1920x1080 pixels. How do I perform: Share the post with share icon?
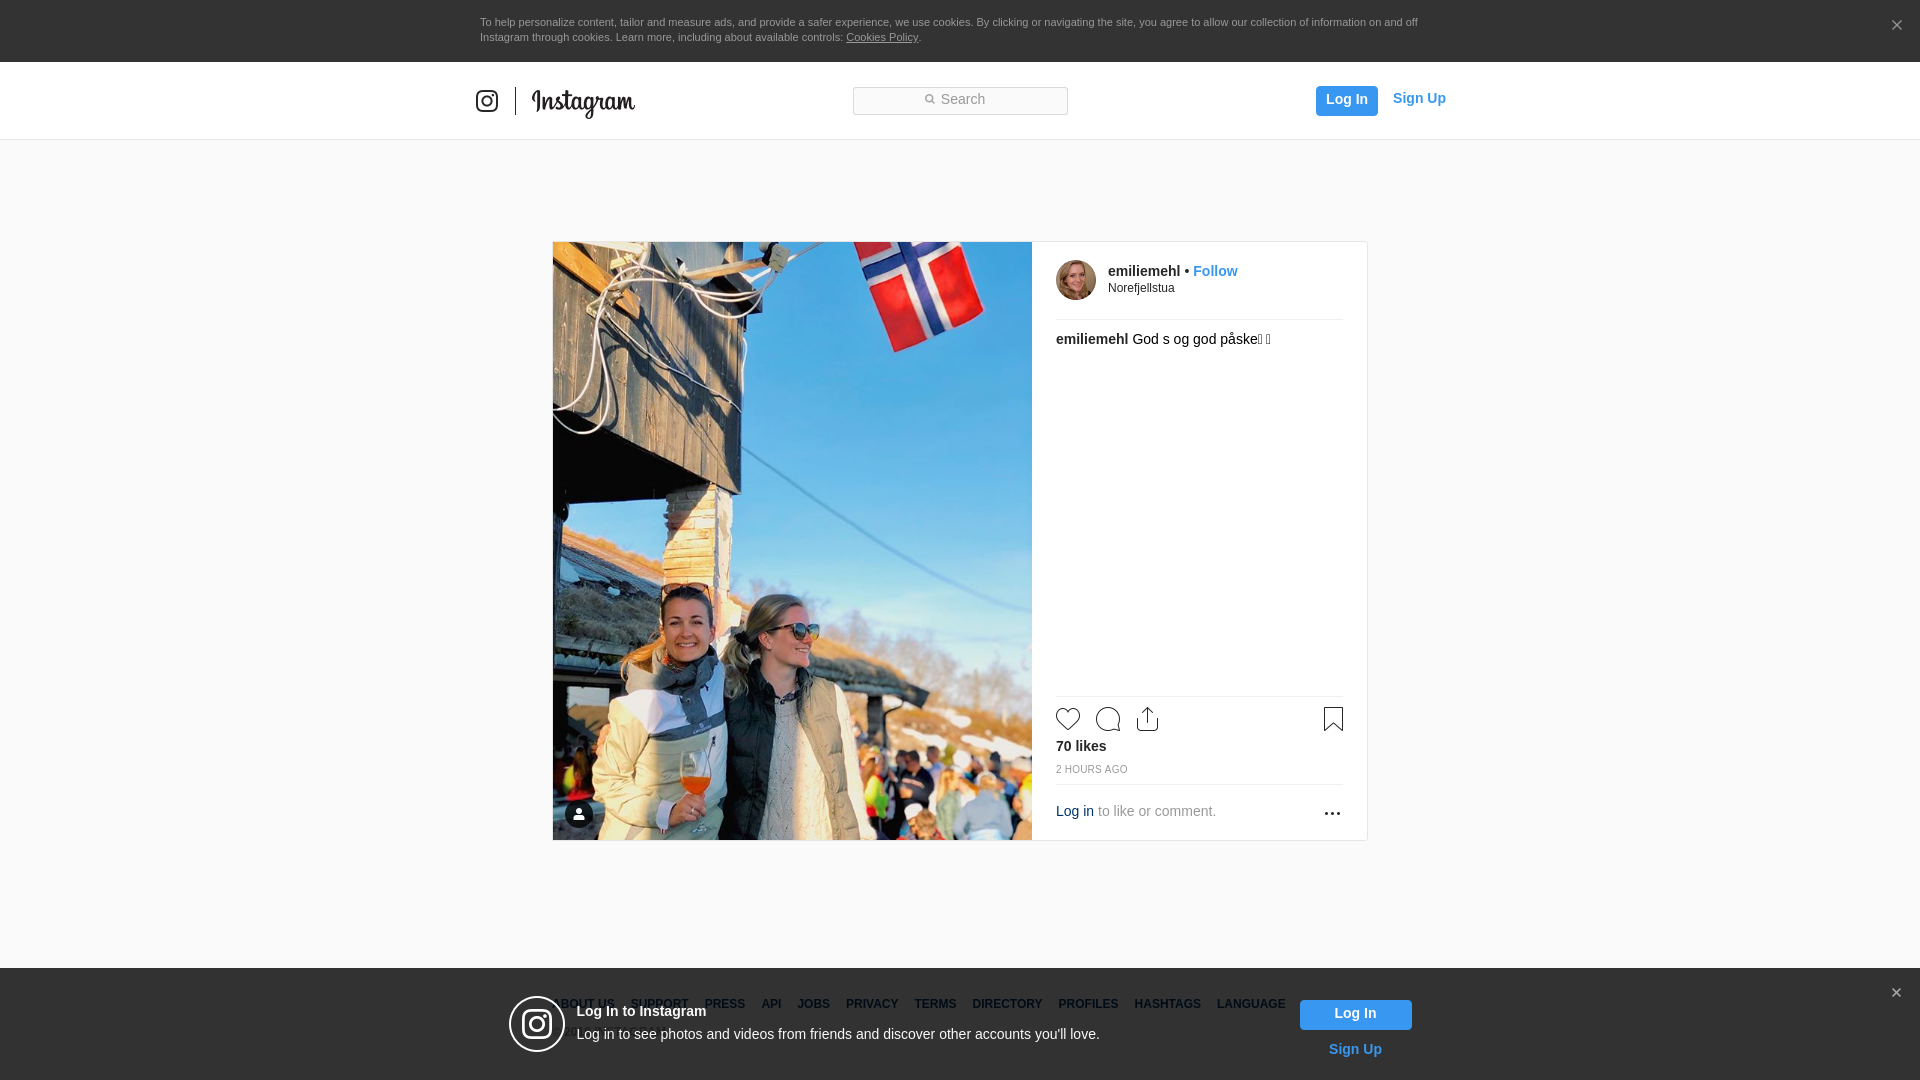(1147, 719)
